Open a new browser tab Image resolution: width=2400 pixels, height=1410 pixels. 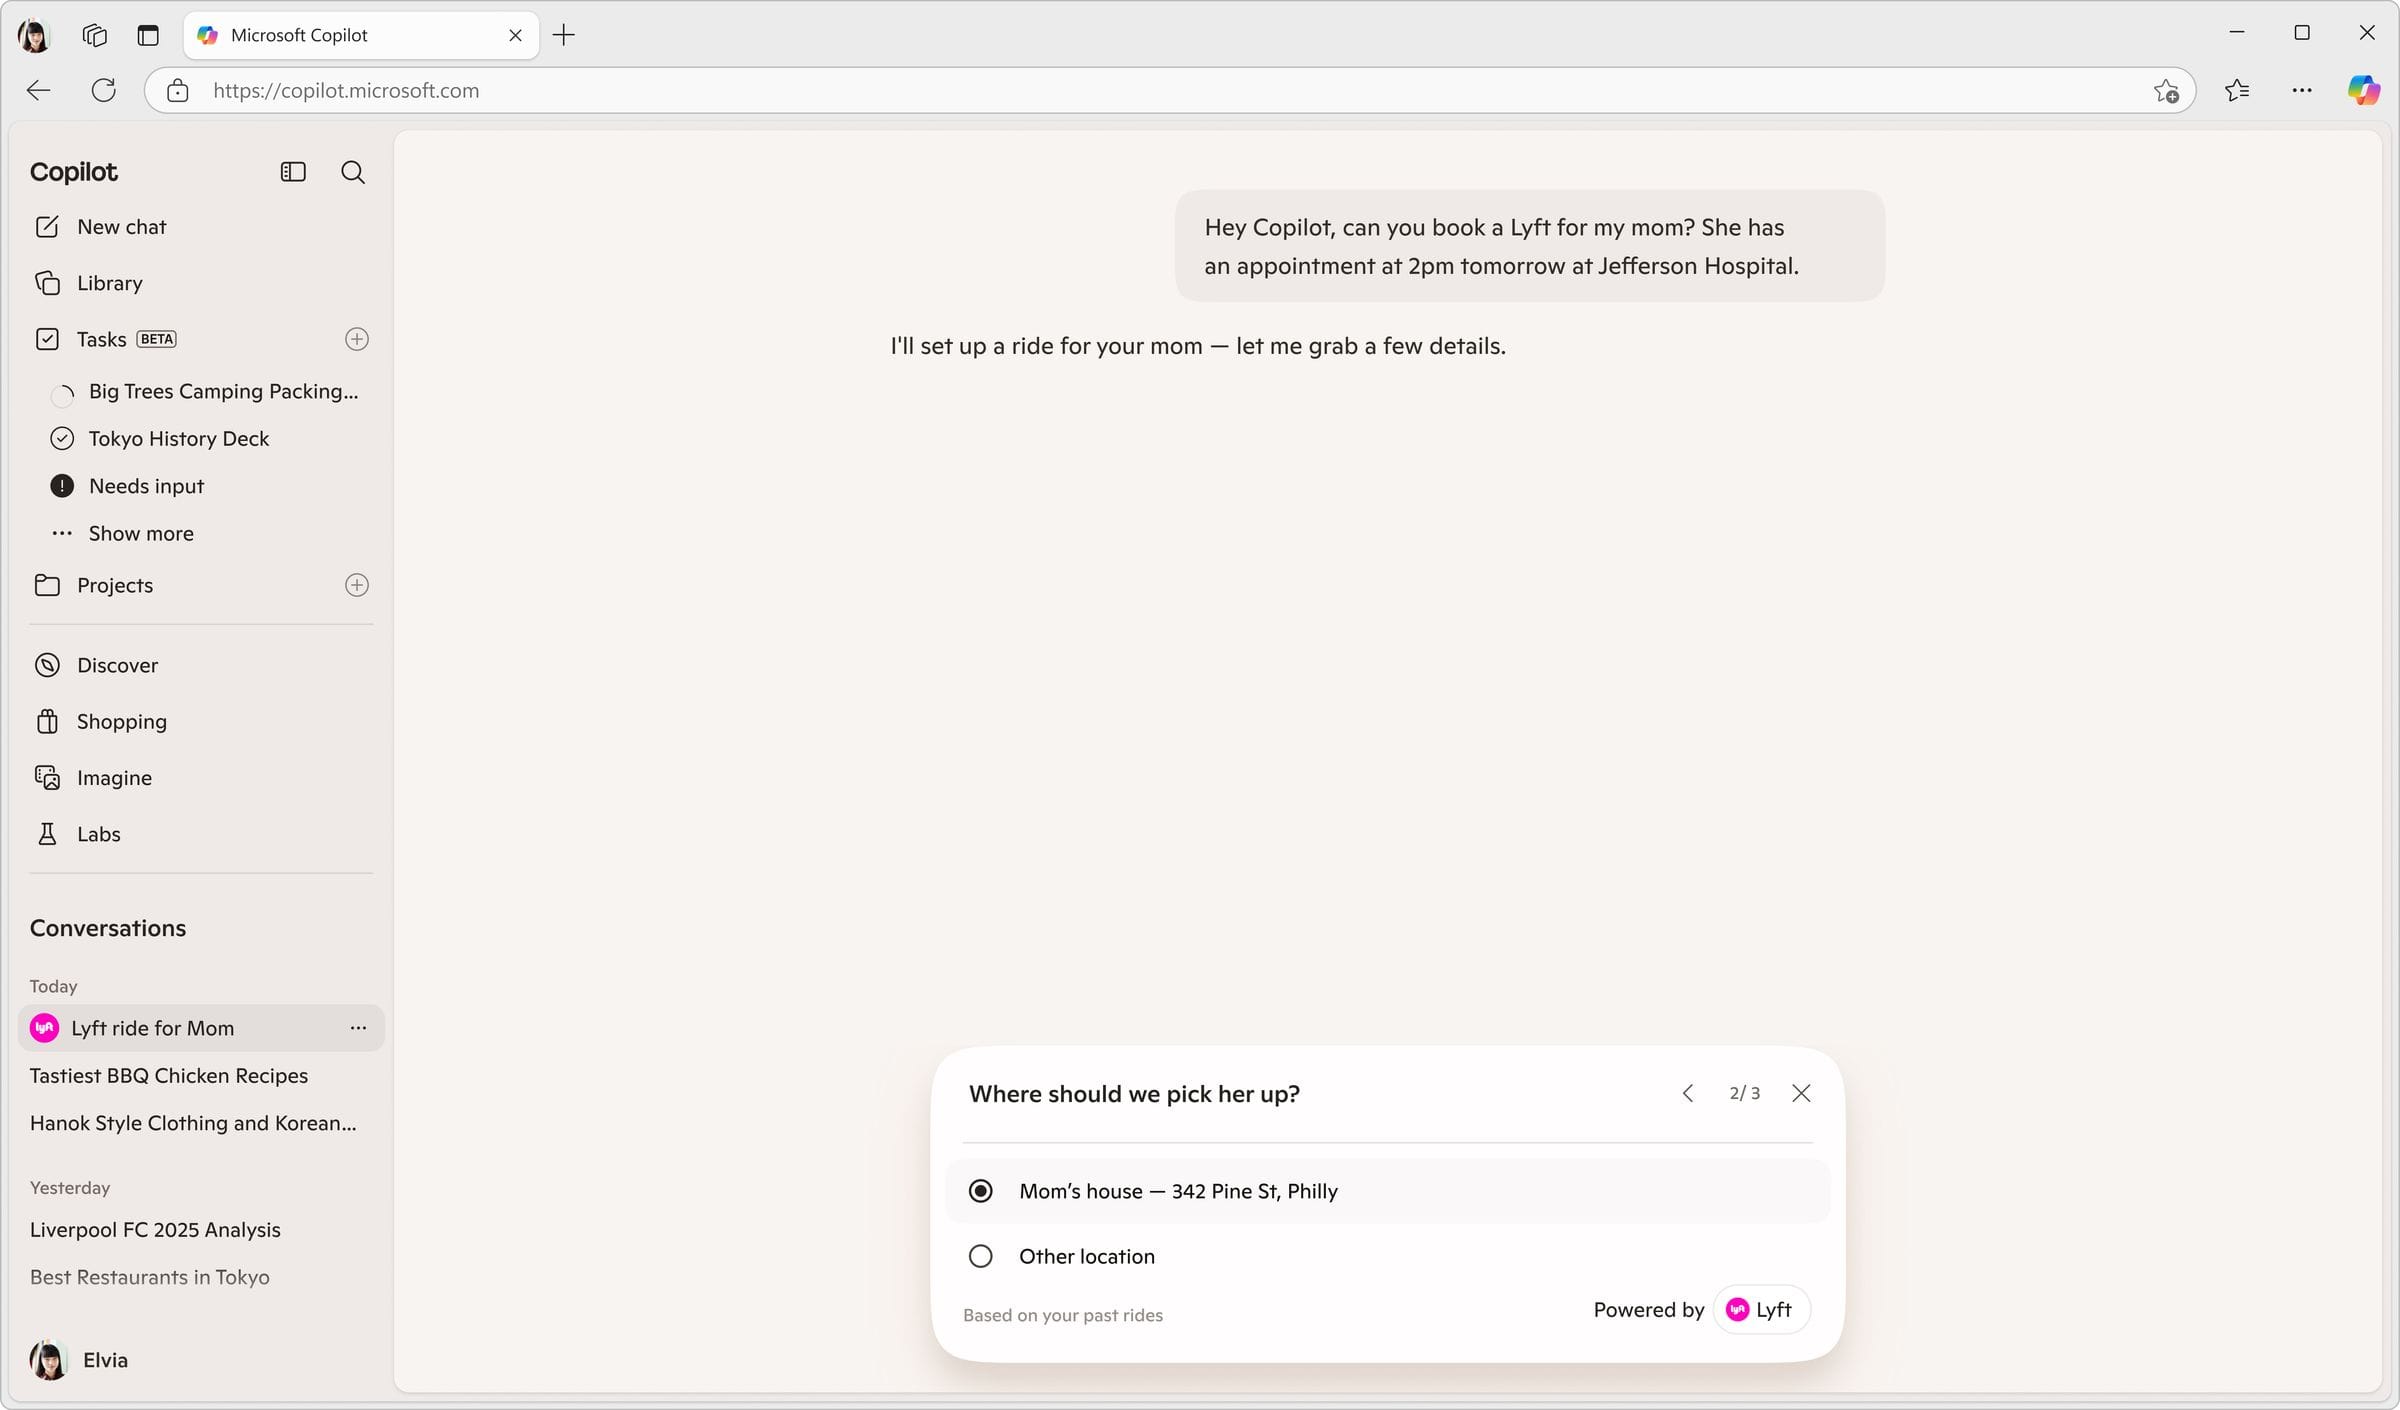pyautogui.click(x=564, y=35)
